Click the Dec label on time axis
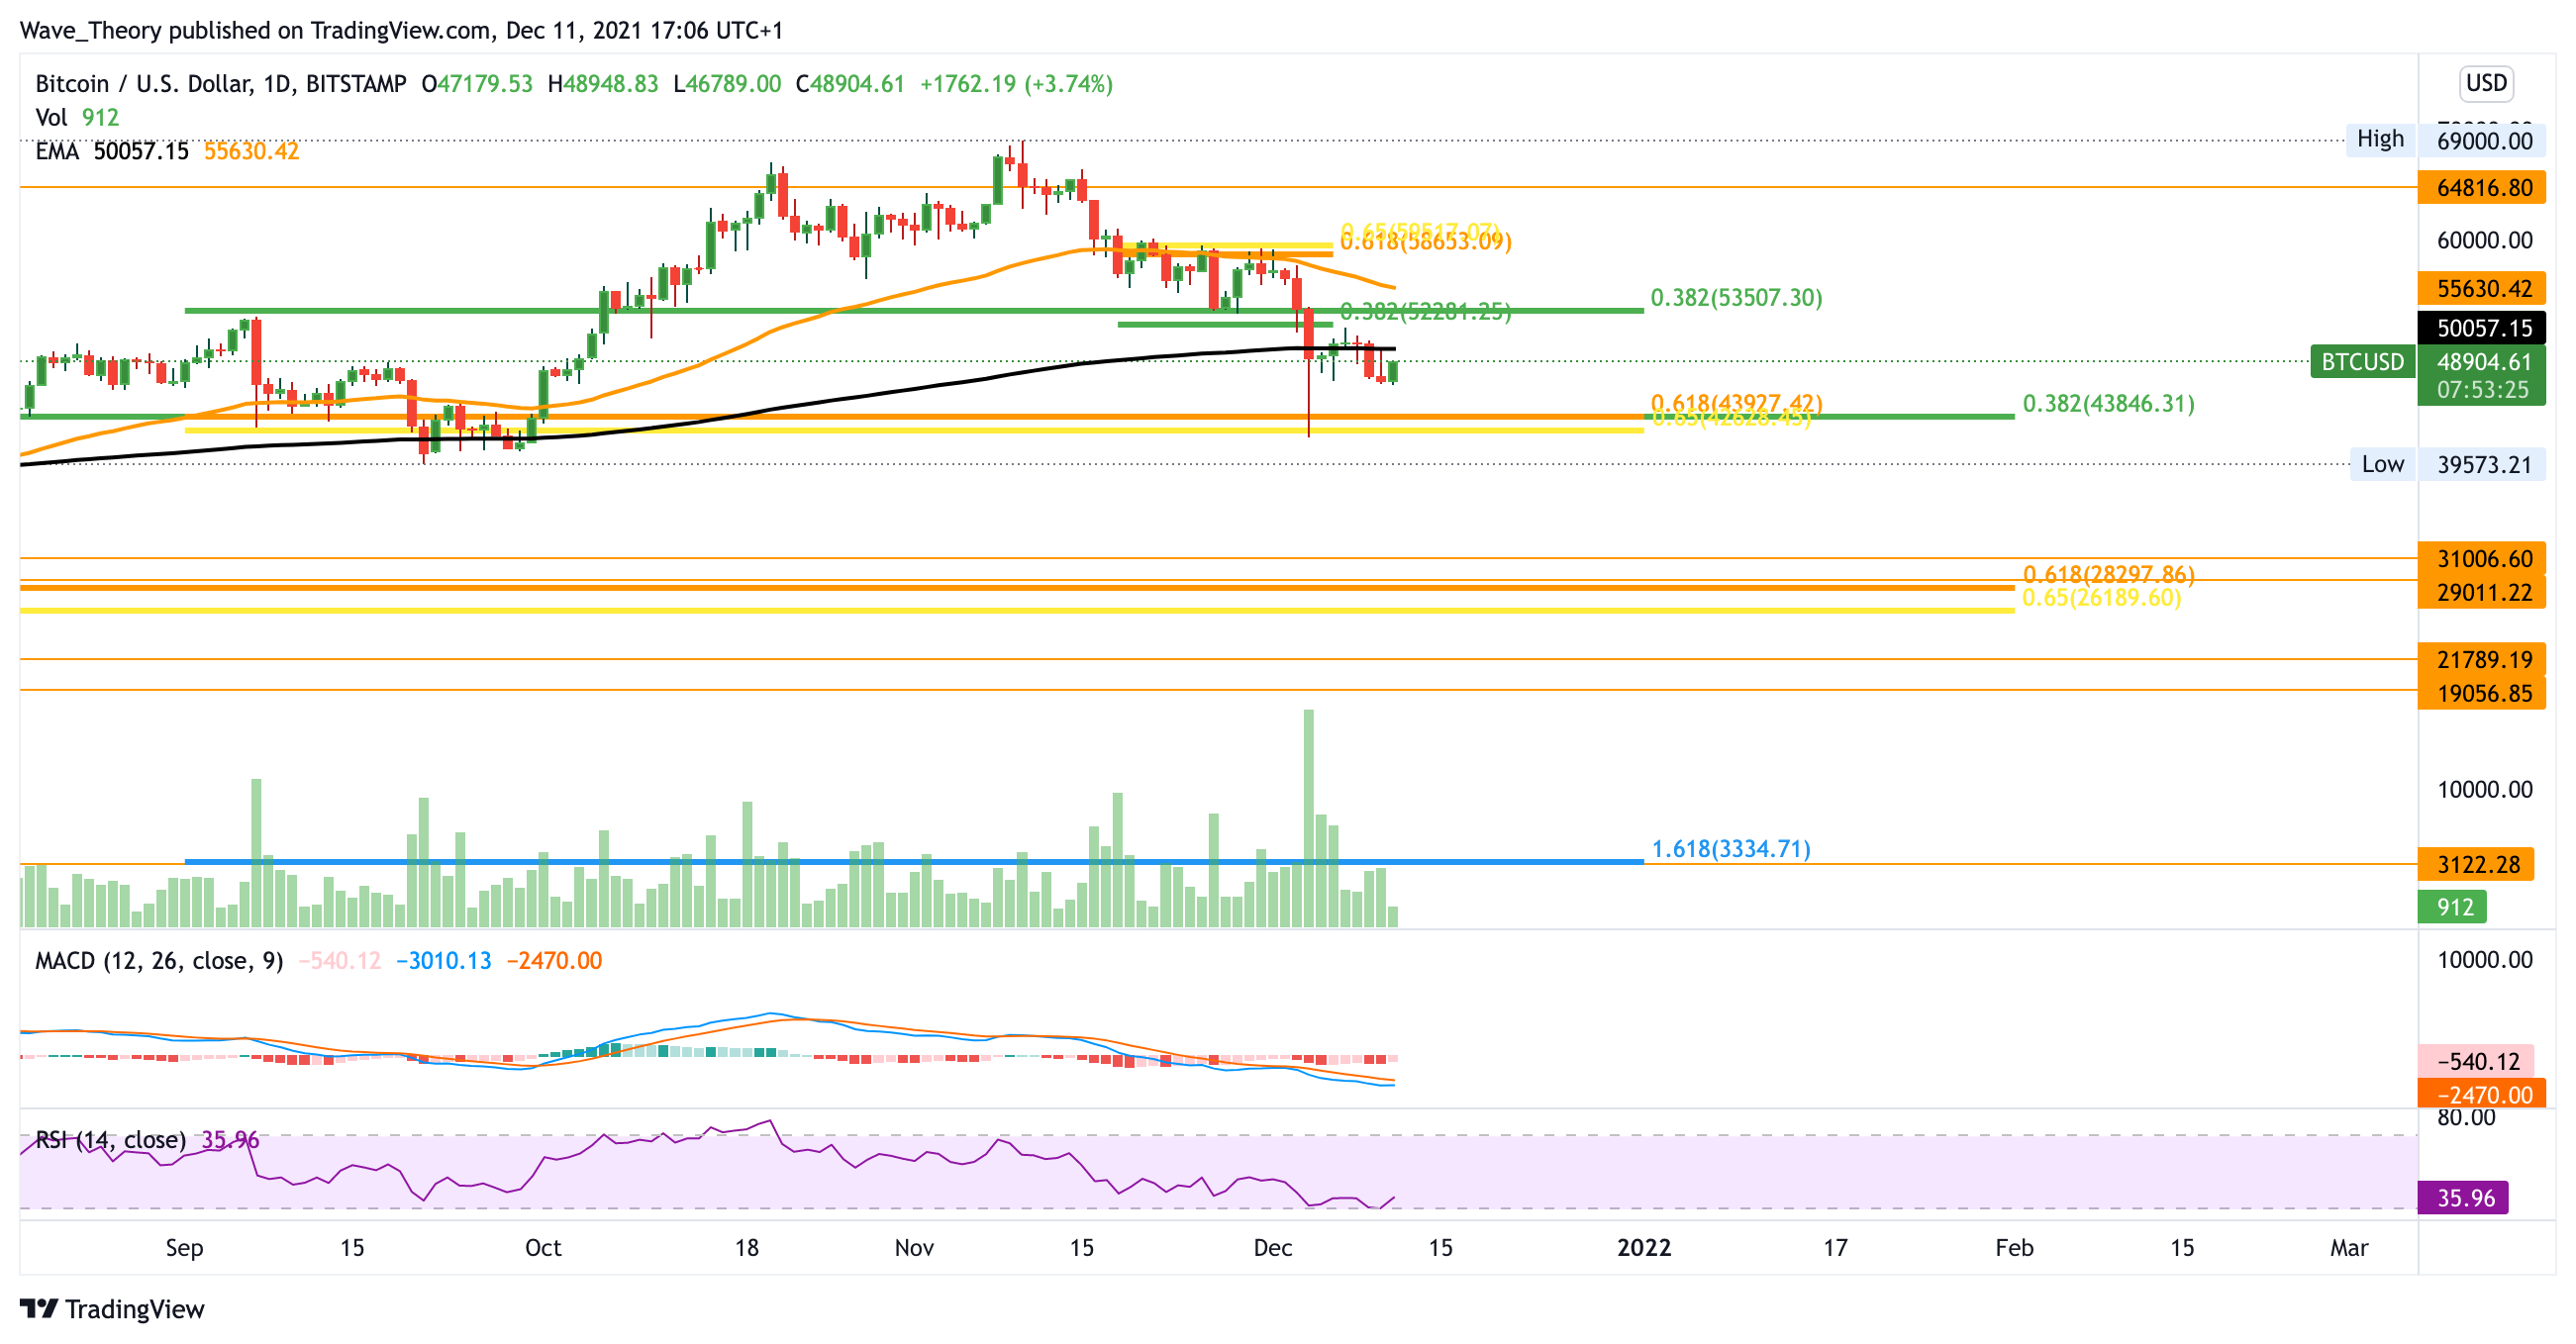Image resolution: width=2576 pixels, height=1344 pixels. click(x=1272, y=1248)
